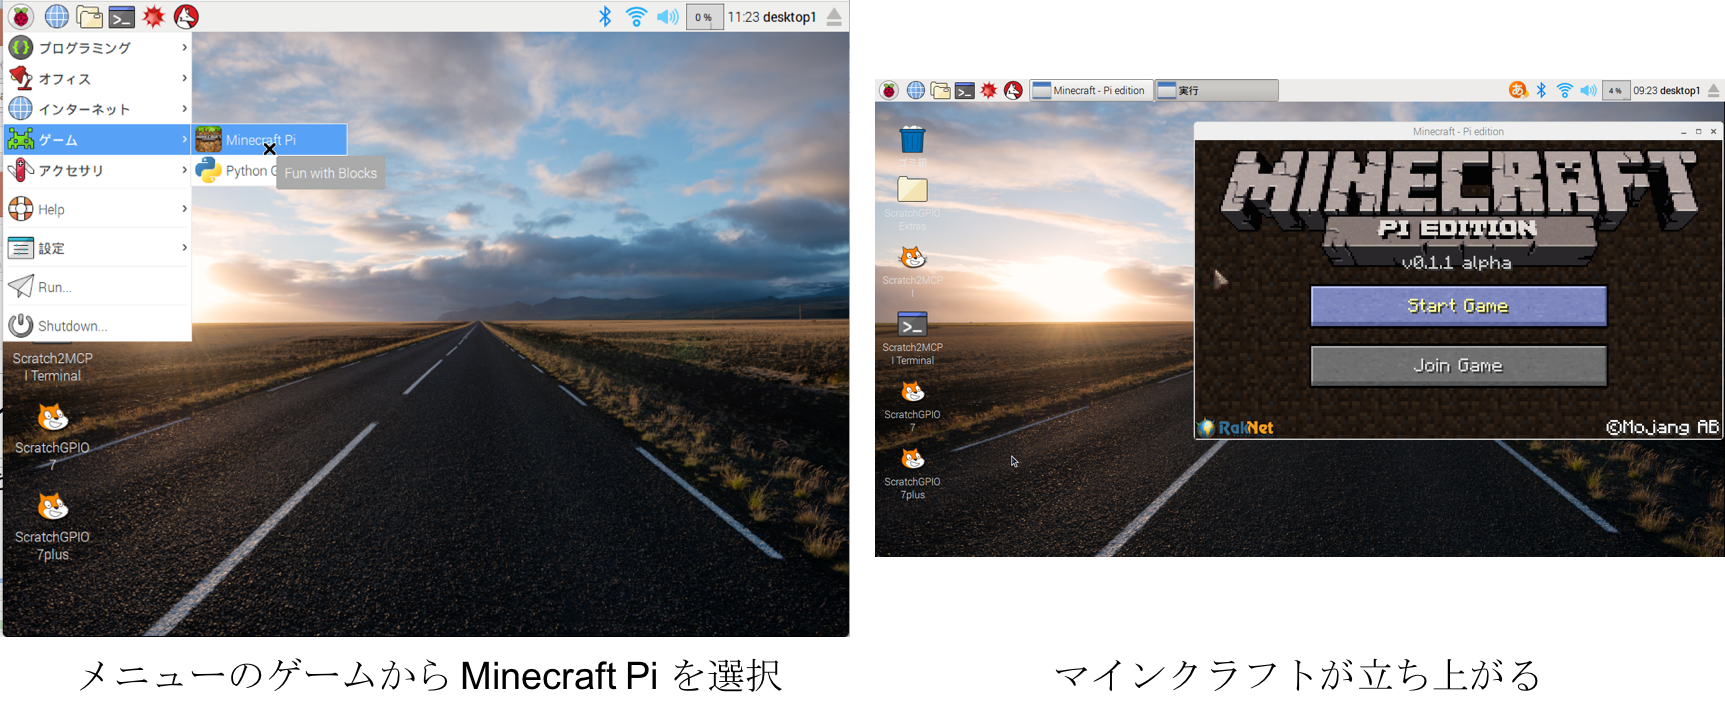
Task: Open the Raspberry menu in the left screenshot
Action: point(21,16)
